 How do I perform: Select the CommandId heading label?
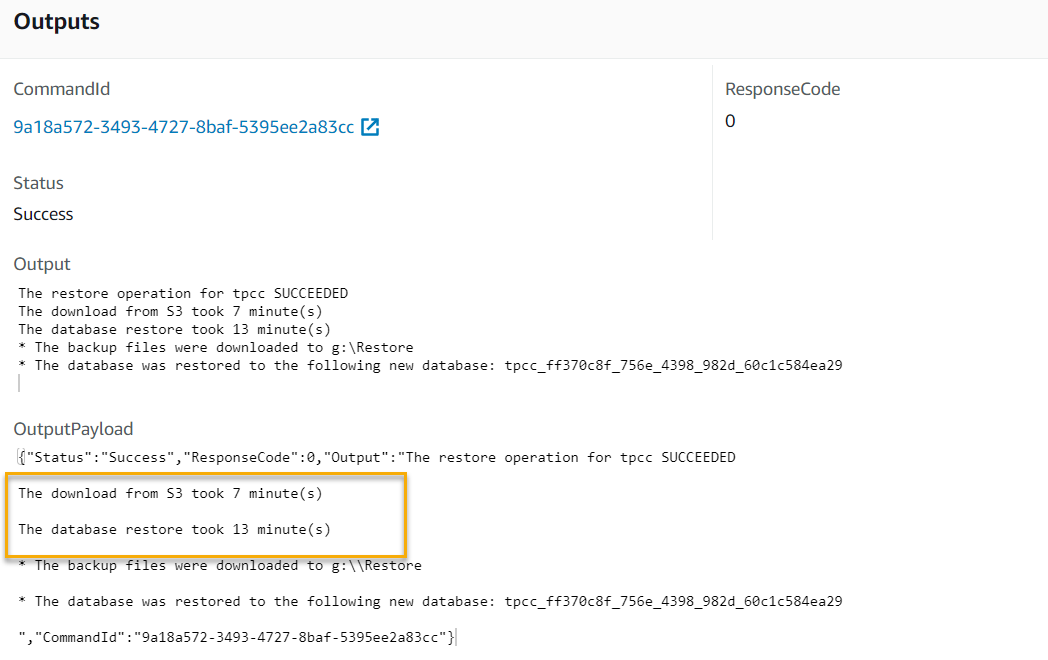(61, 89)
